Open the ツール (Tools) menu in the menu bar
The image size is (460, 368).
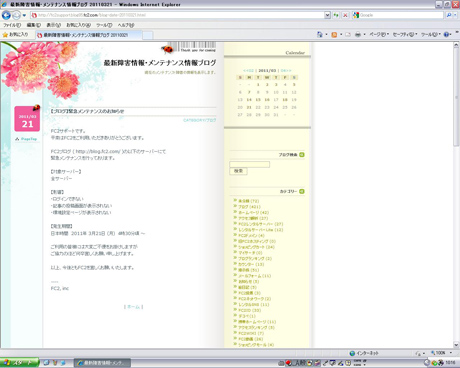[x=104, y=25]
